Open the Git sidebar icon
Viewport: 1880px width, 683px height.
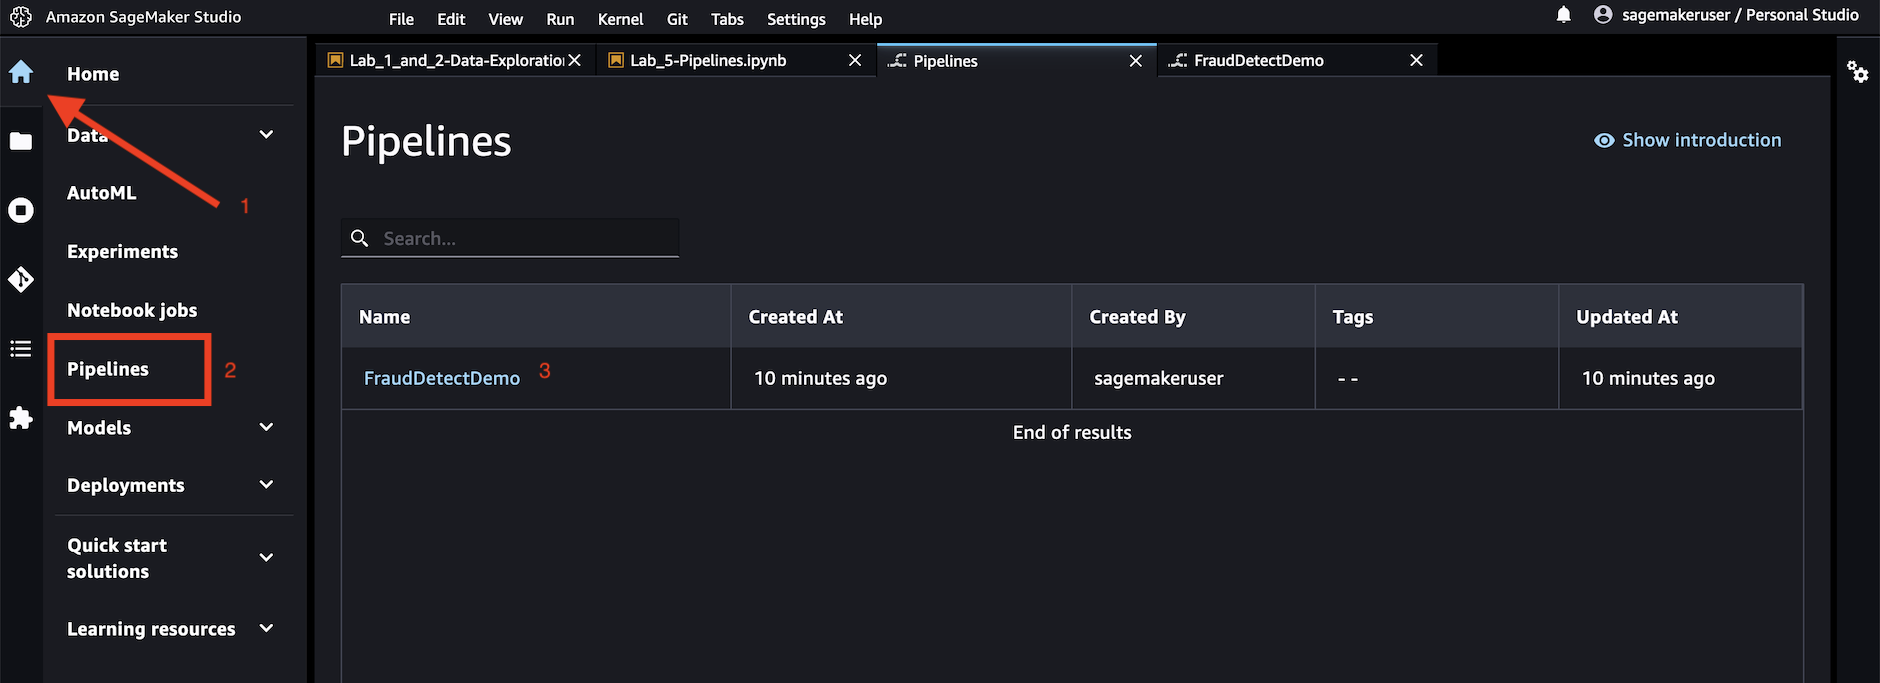click(x=21, y=279)
